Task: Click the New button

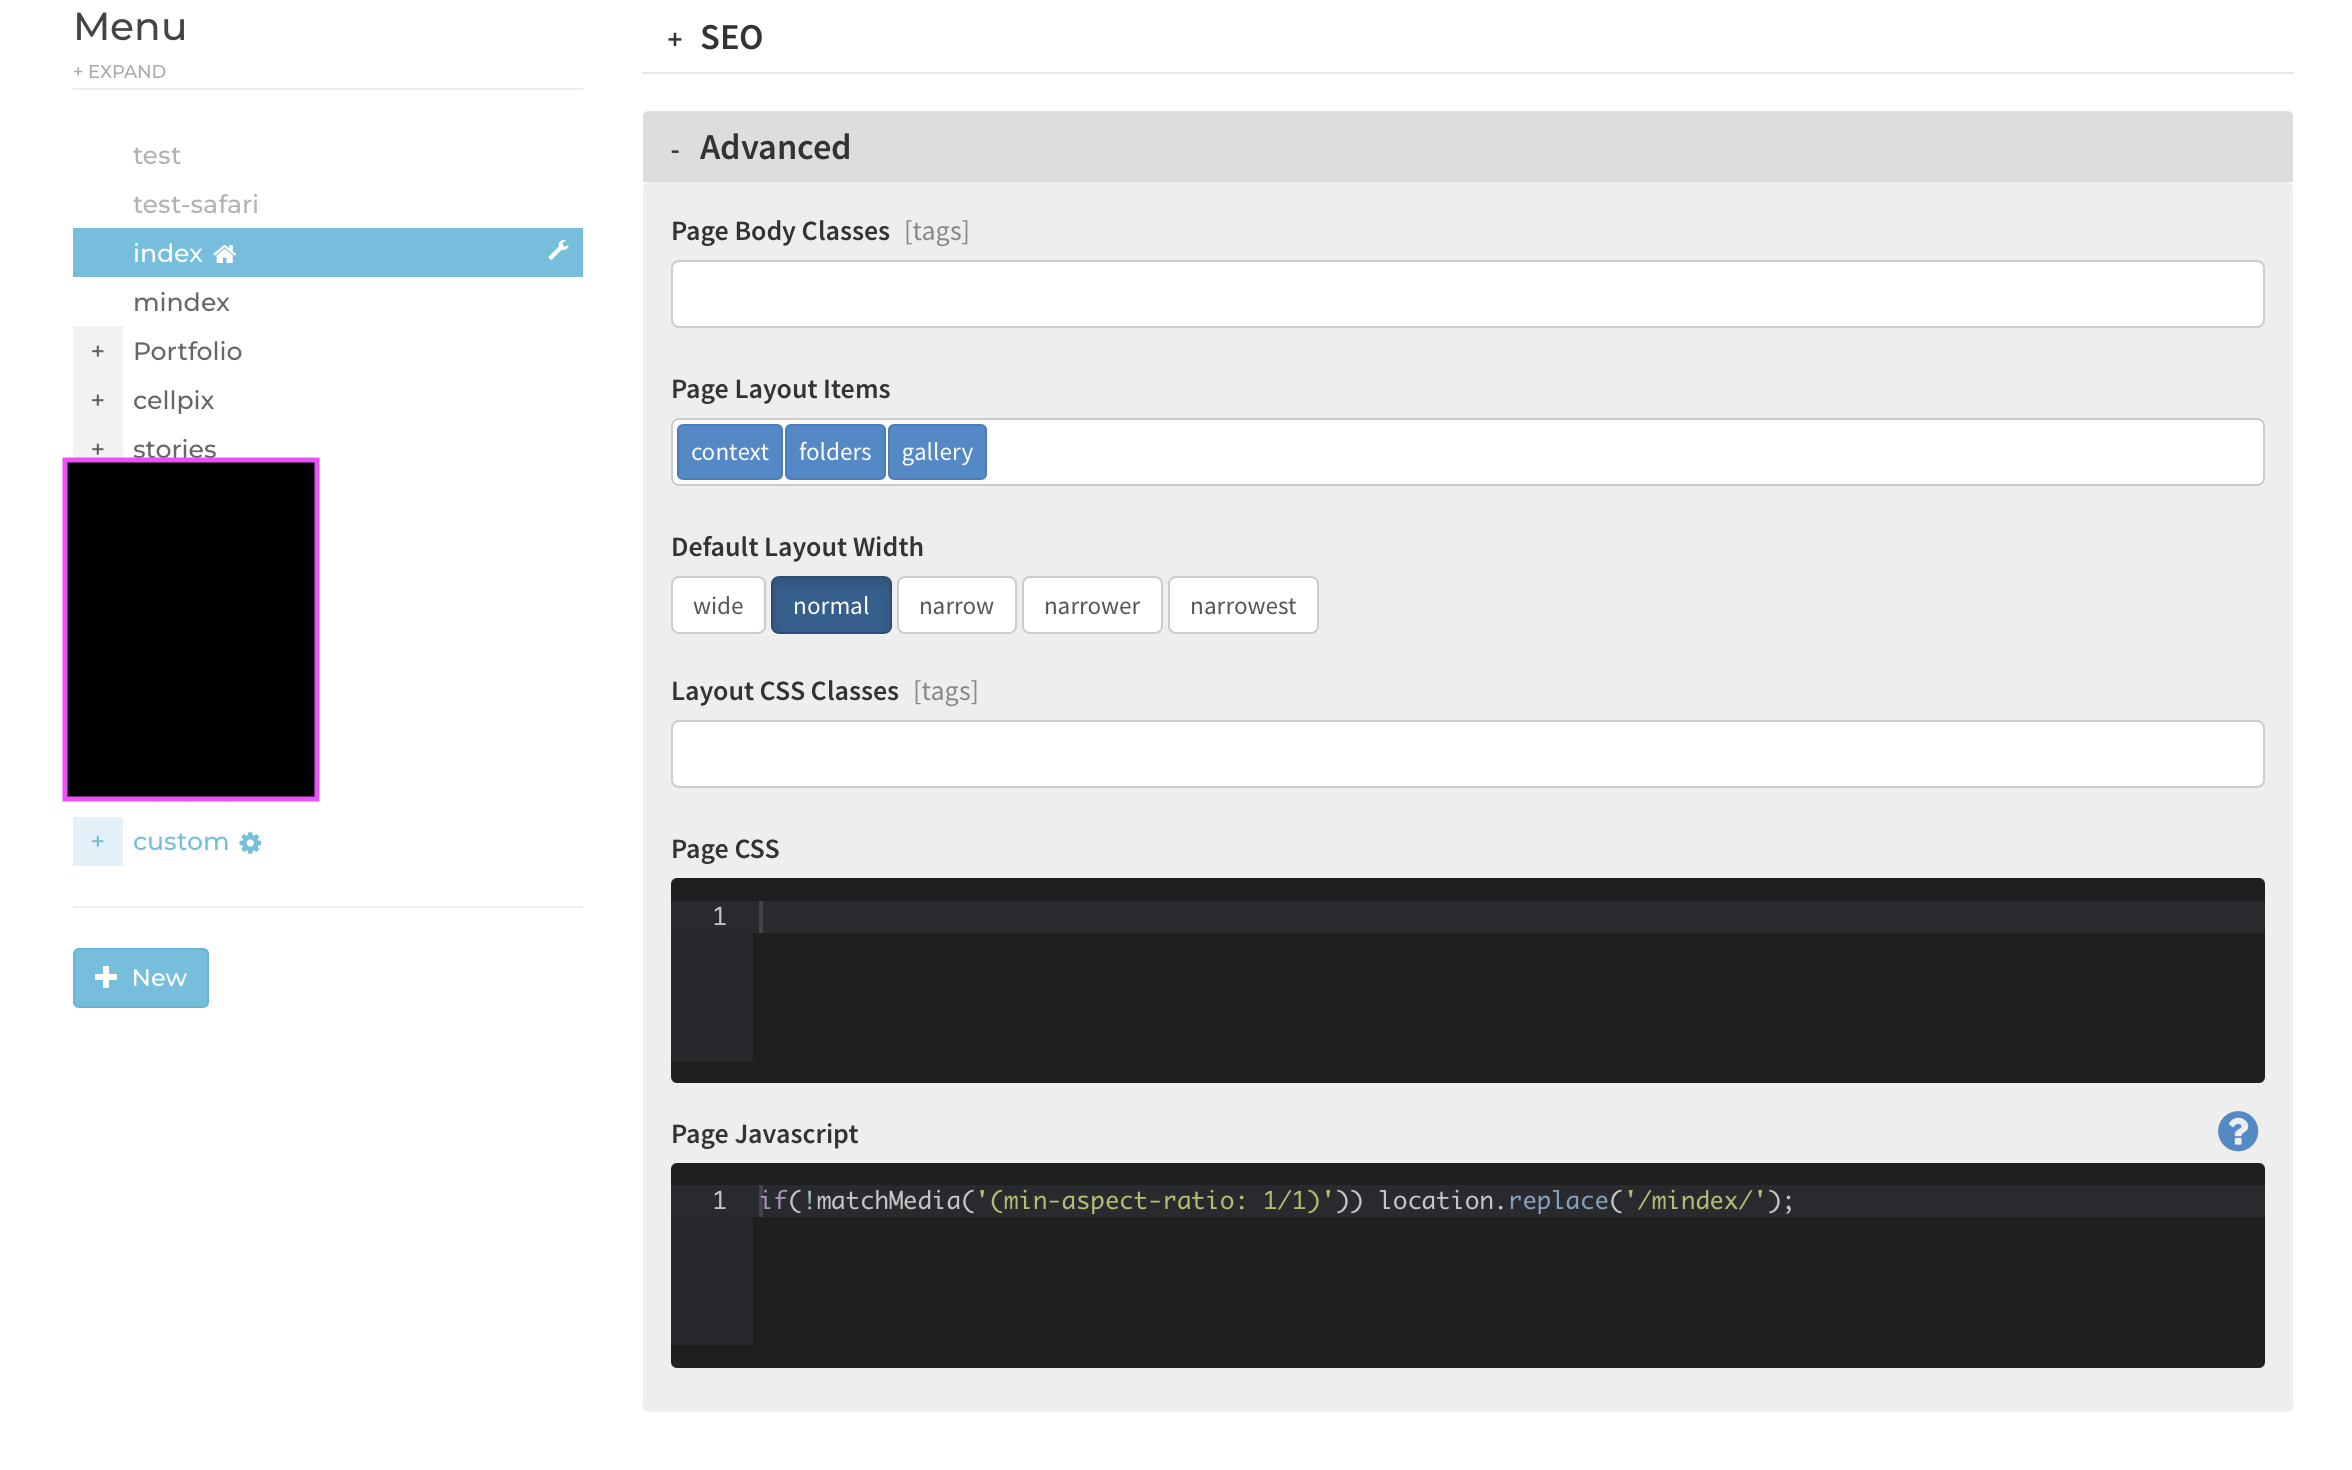Action: [141, 978]
